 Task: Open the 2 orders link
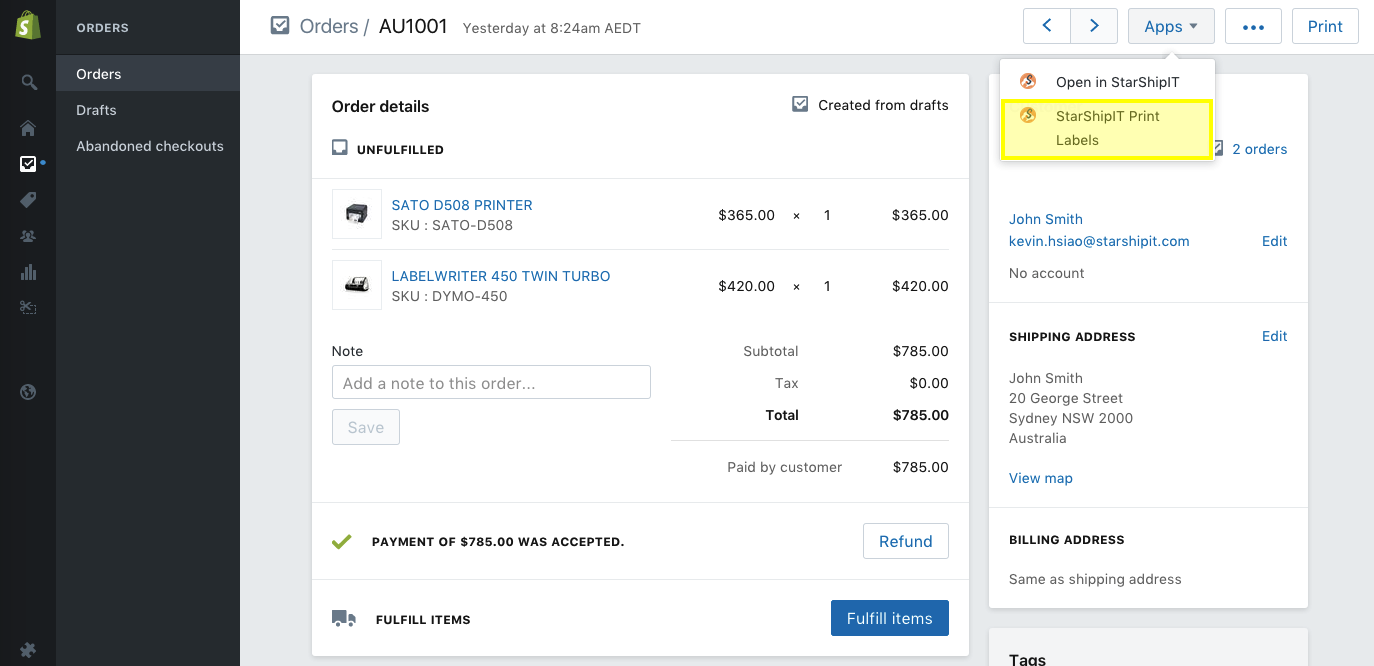(1259, 149)
